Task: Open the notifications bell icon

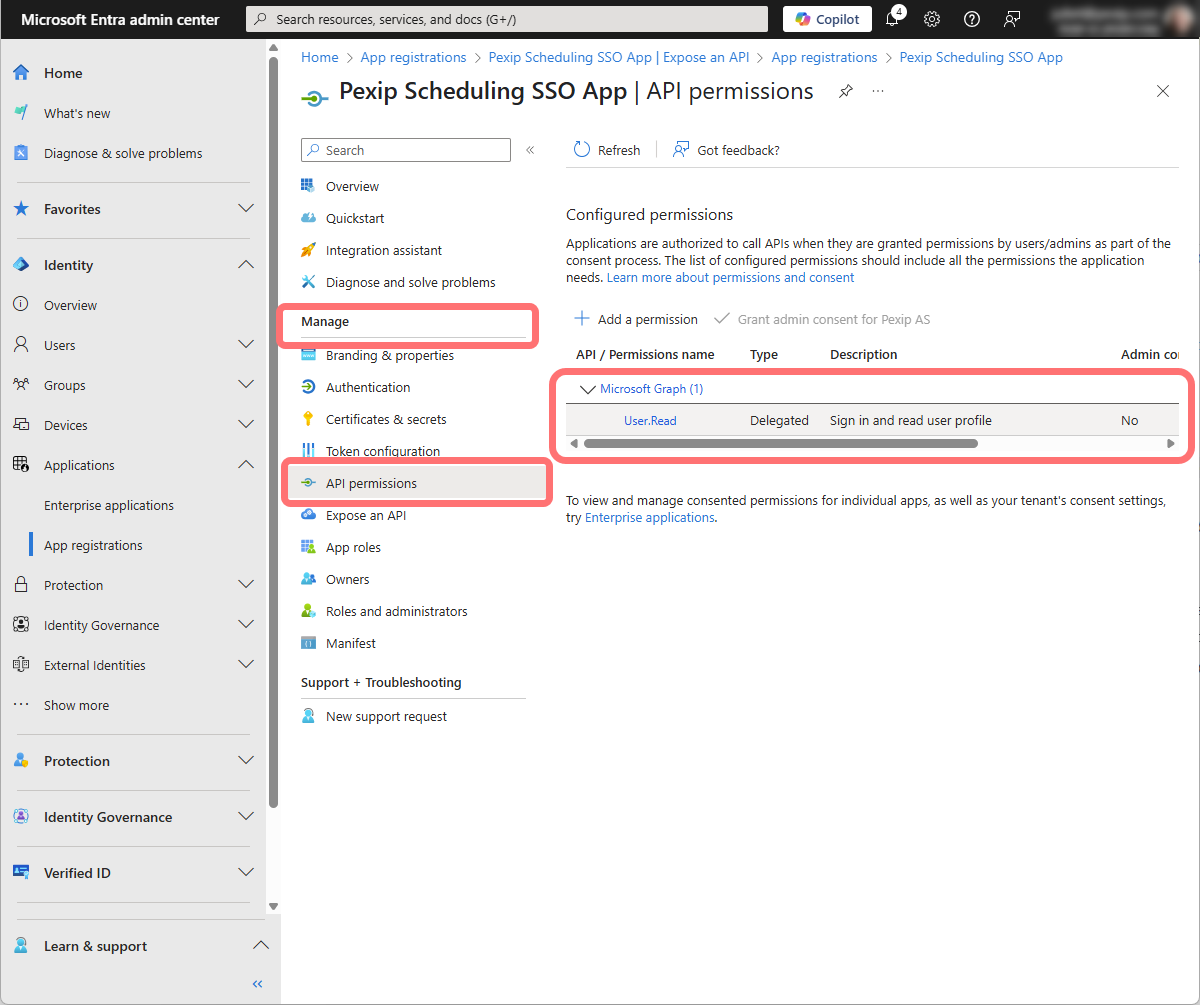Action: pos(892,19)
